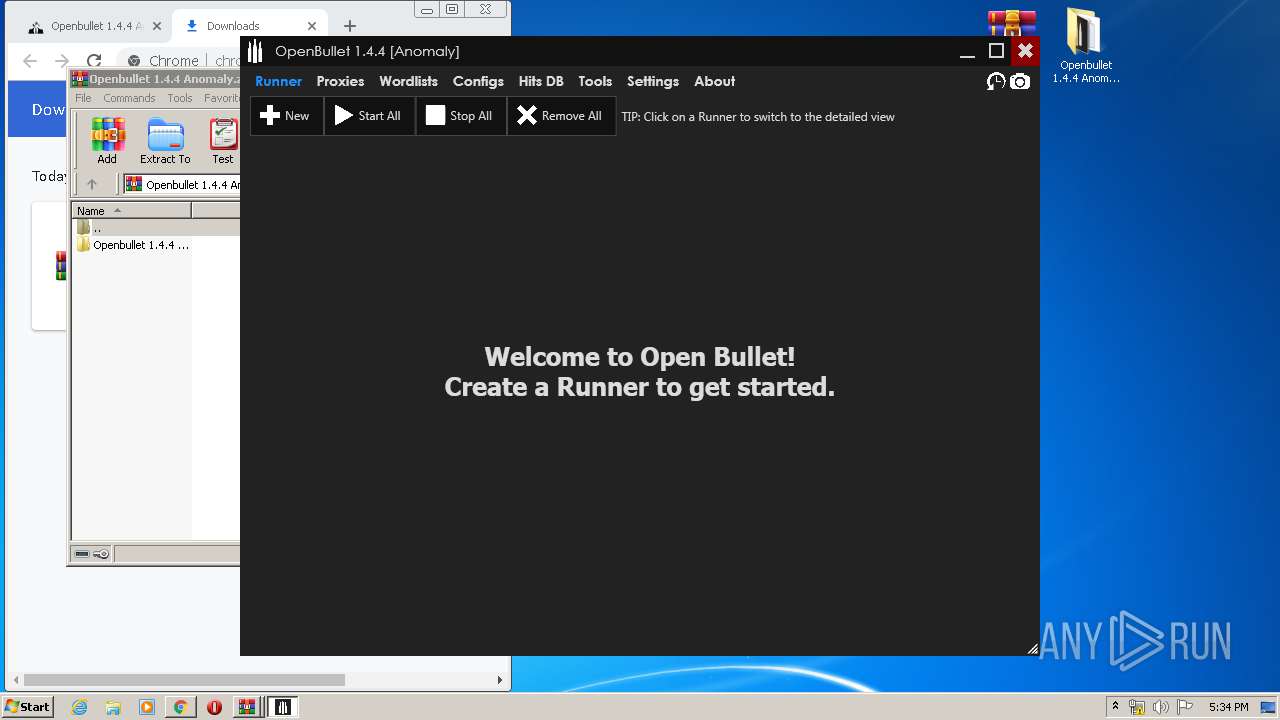Select the Openbullet 1.4.4 folder in WinRAR
Image resolution: width=1280 pixels, height=720 pixels.
(x=133, y=245)
